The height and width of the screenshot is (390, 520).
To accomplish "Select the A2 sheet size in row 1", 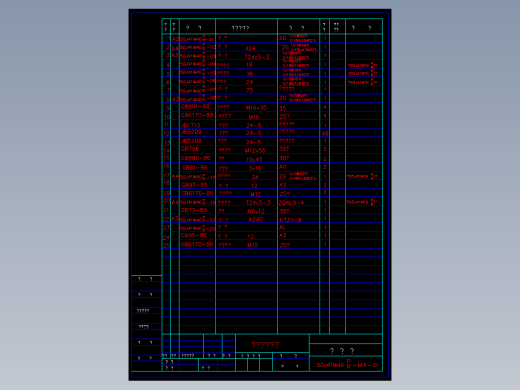I will (x=175, y=39).
